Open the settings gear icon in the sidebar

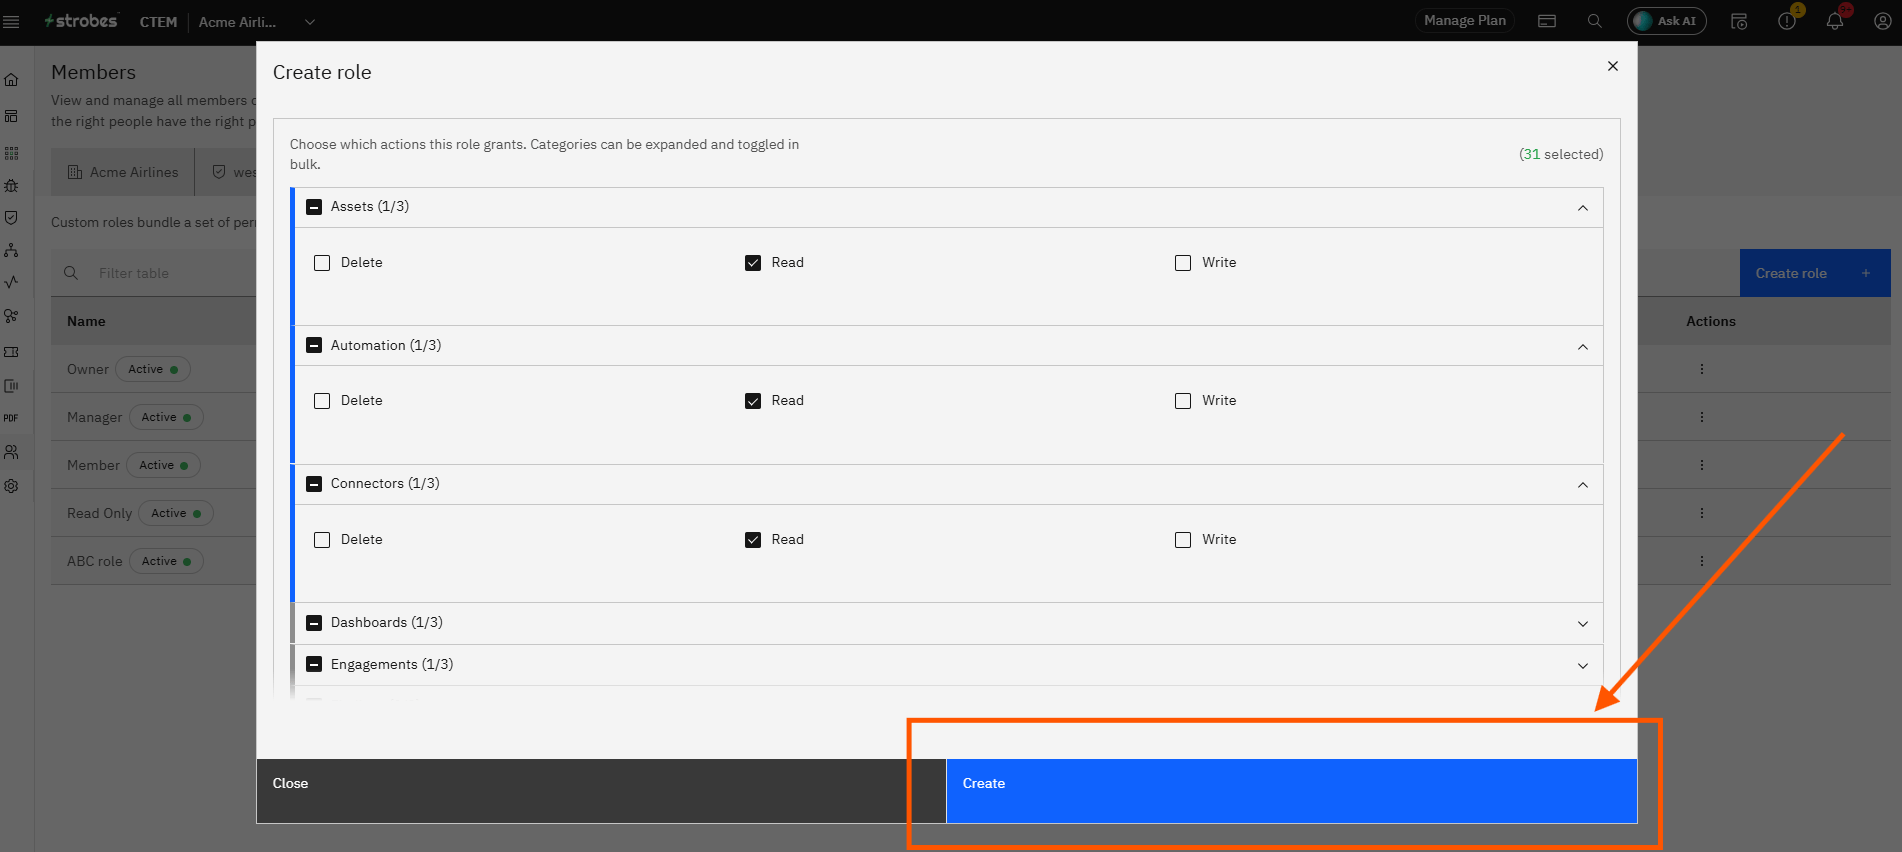tap(12, 486)
